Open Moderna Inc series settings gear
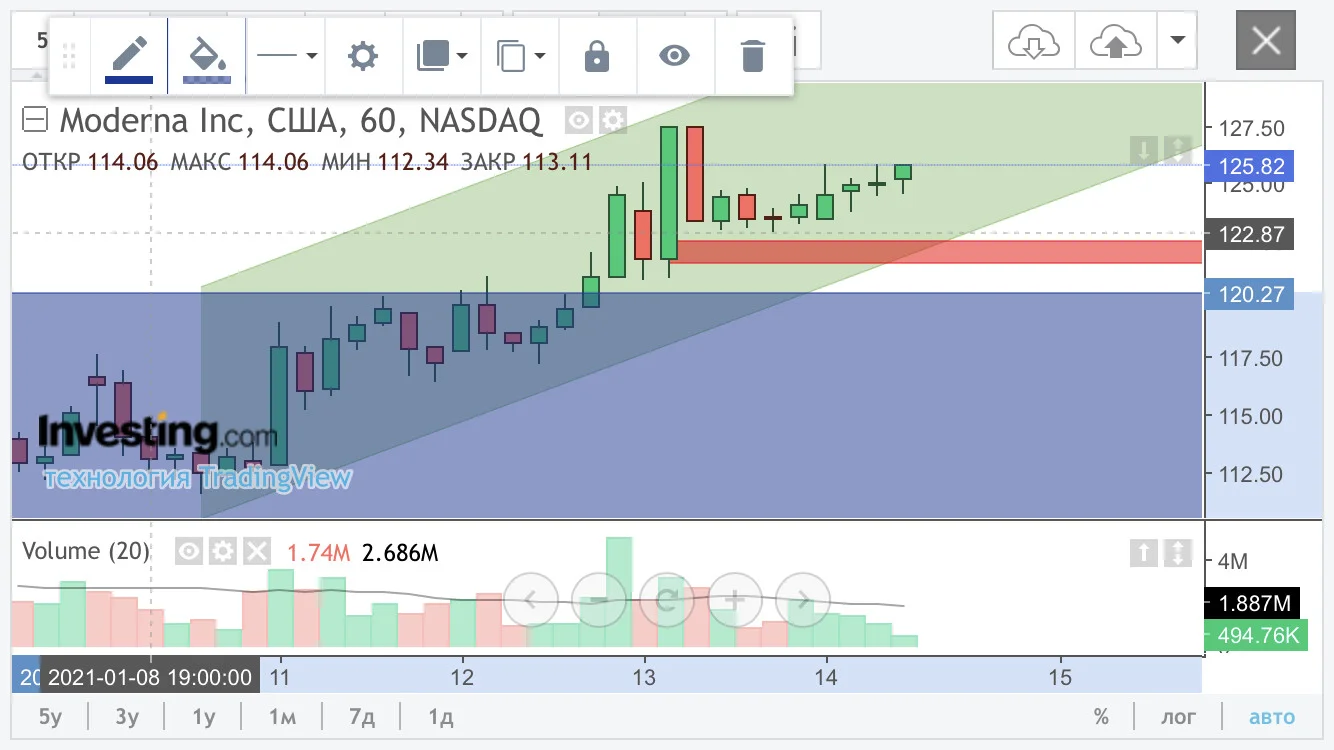 [x=612, y=121]
